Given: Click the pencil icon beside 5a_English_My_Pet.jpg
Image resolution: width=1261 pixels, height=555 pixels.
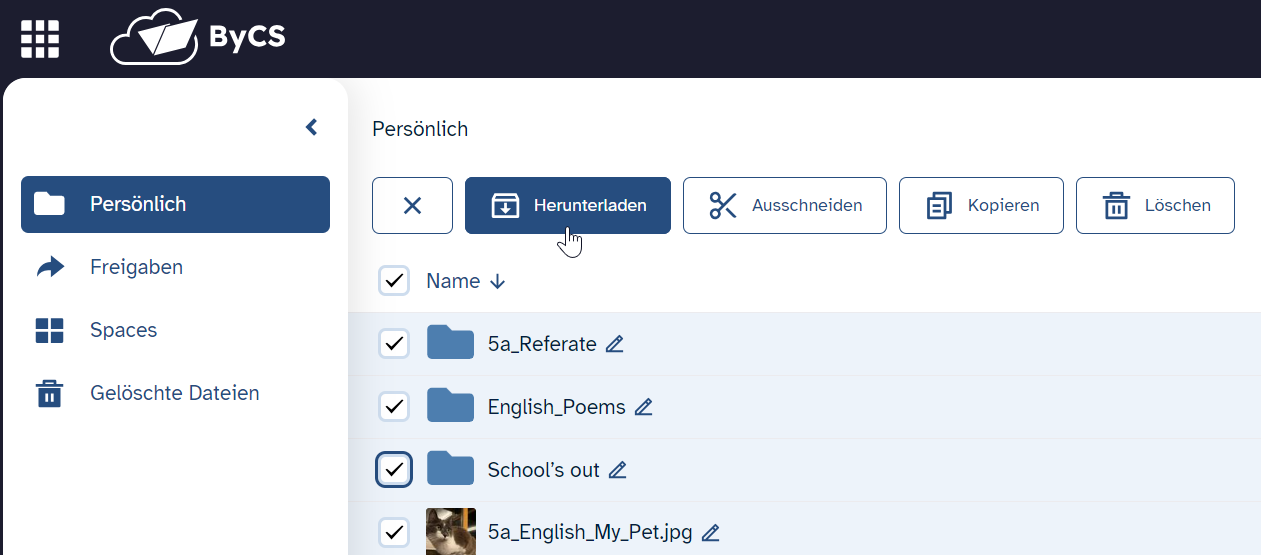Looking at the screenshot, I should click(x=711, y=533).
